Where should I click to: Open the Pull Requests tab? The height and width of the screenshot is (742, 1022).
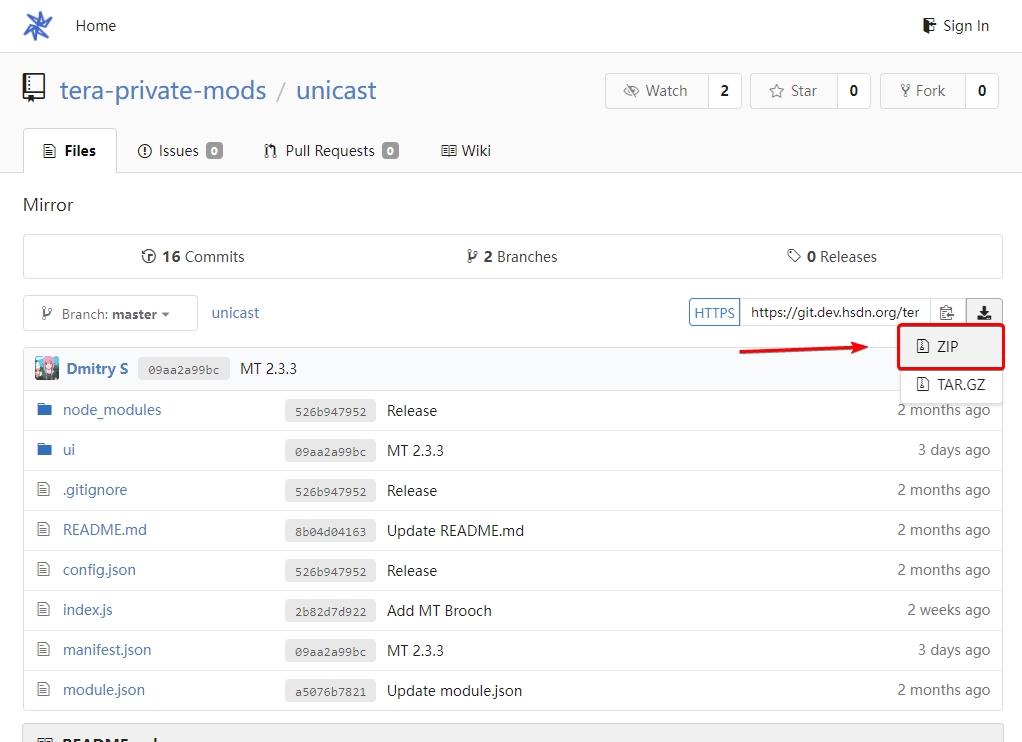tap(330, 151)
